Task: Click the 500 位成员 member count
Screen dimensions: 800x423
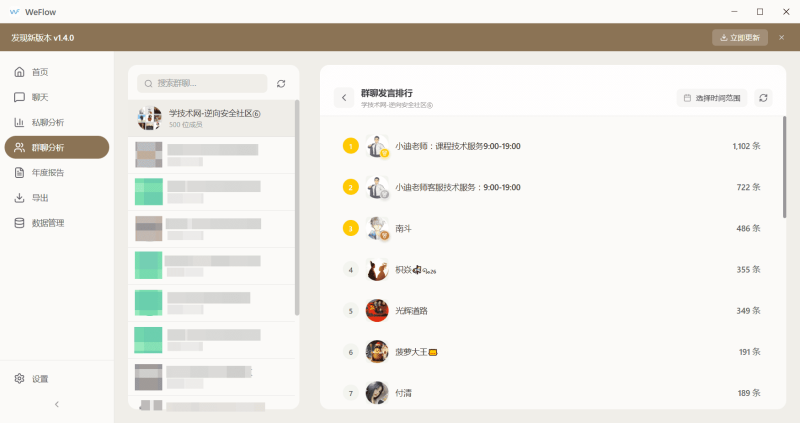Action: coord(186,125)
